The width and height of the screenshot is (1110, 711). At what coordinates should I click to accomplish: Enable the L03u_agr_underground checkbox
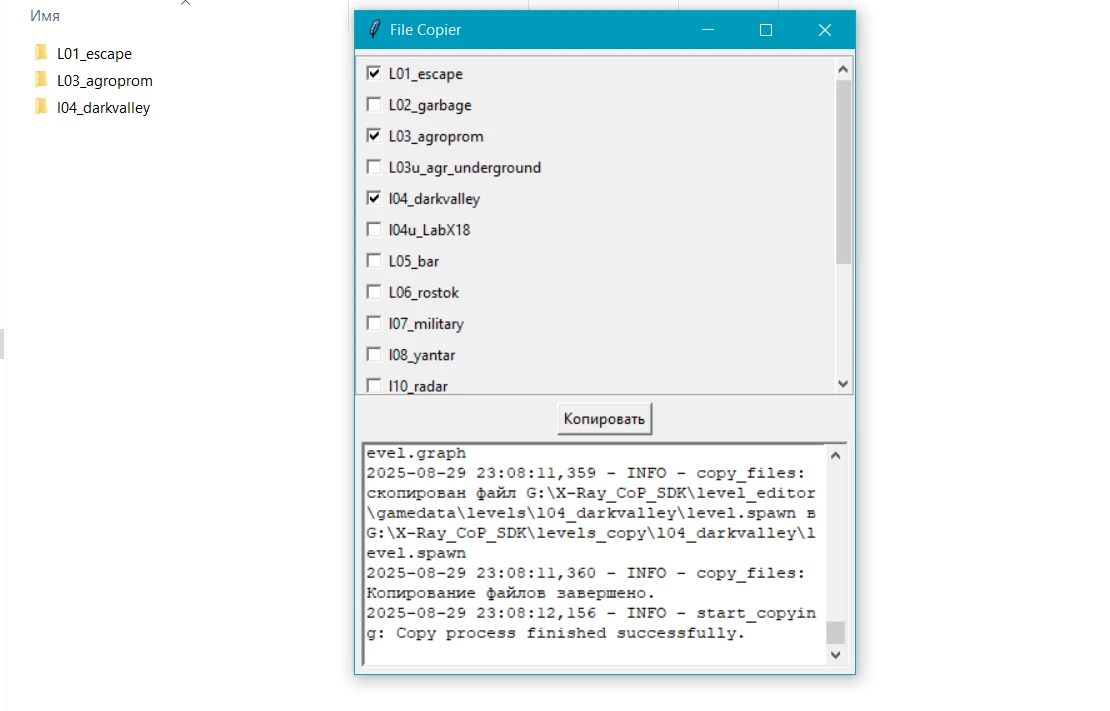pos(374,167)
